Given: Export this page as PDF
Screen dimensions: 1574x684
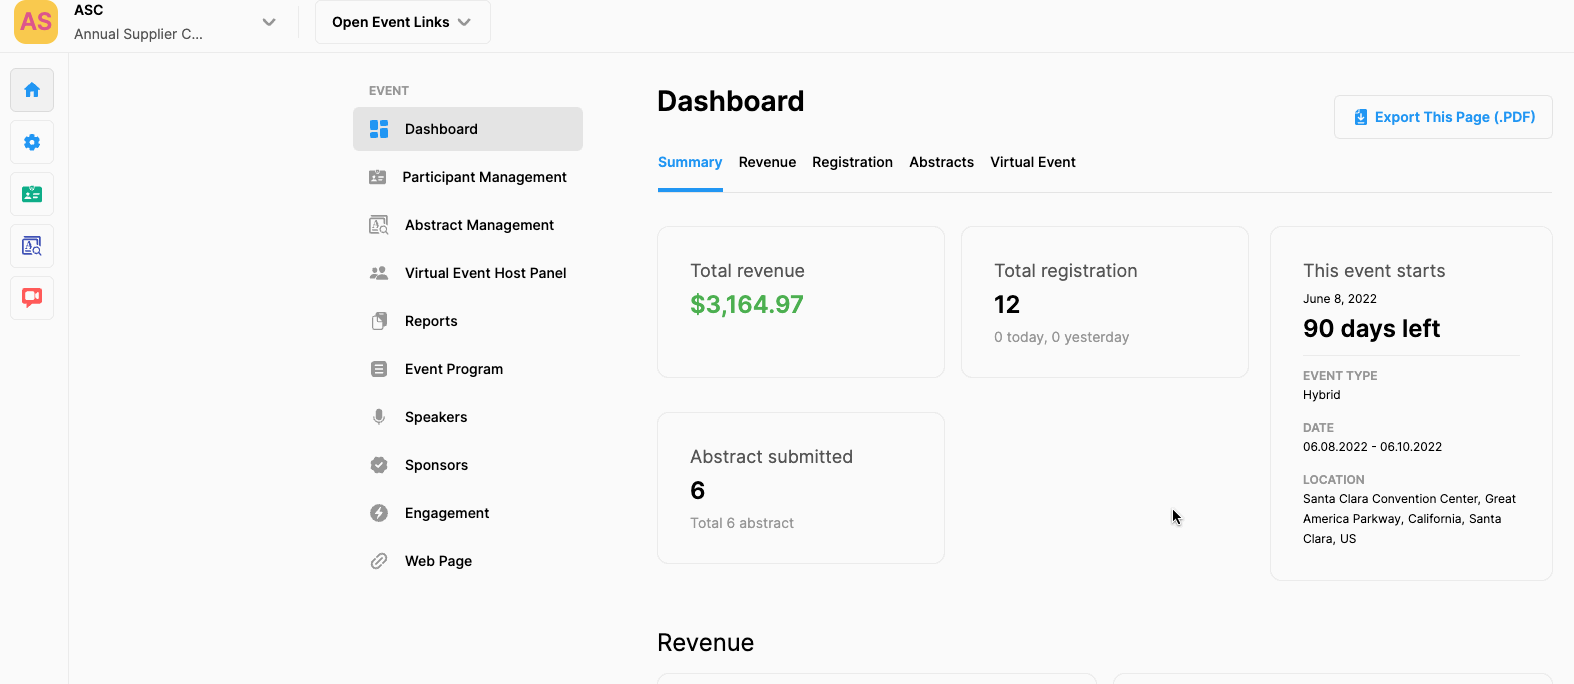Looking at the screenshot, I should coord(1443,117).
